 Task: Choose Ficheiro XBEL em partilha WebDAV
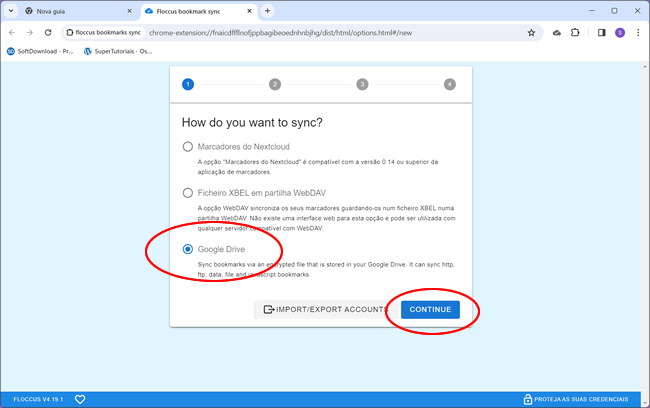(x=187, y=193)
